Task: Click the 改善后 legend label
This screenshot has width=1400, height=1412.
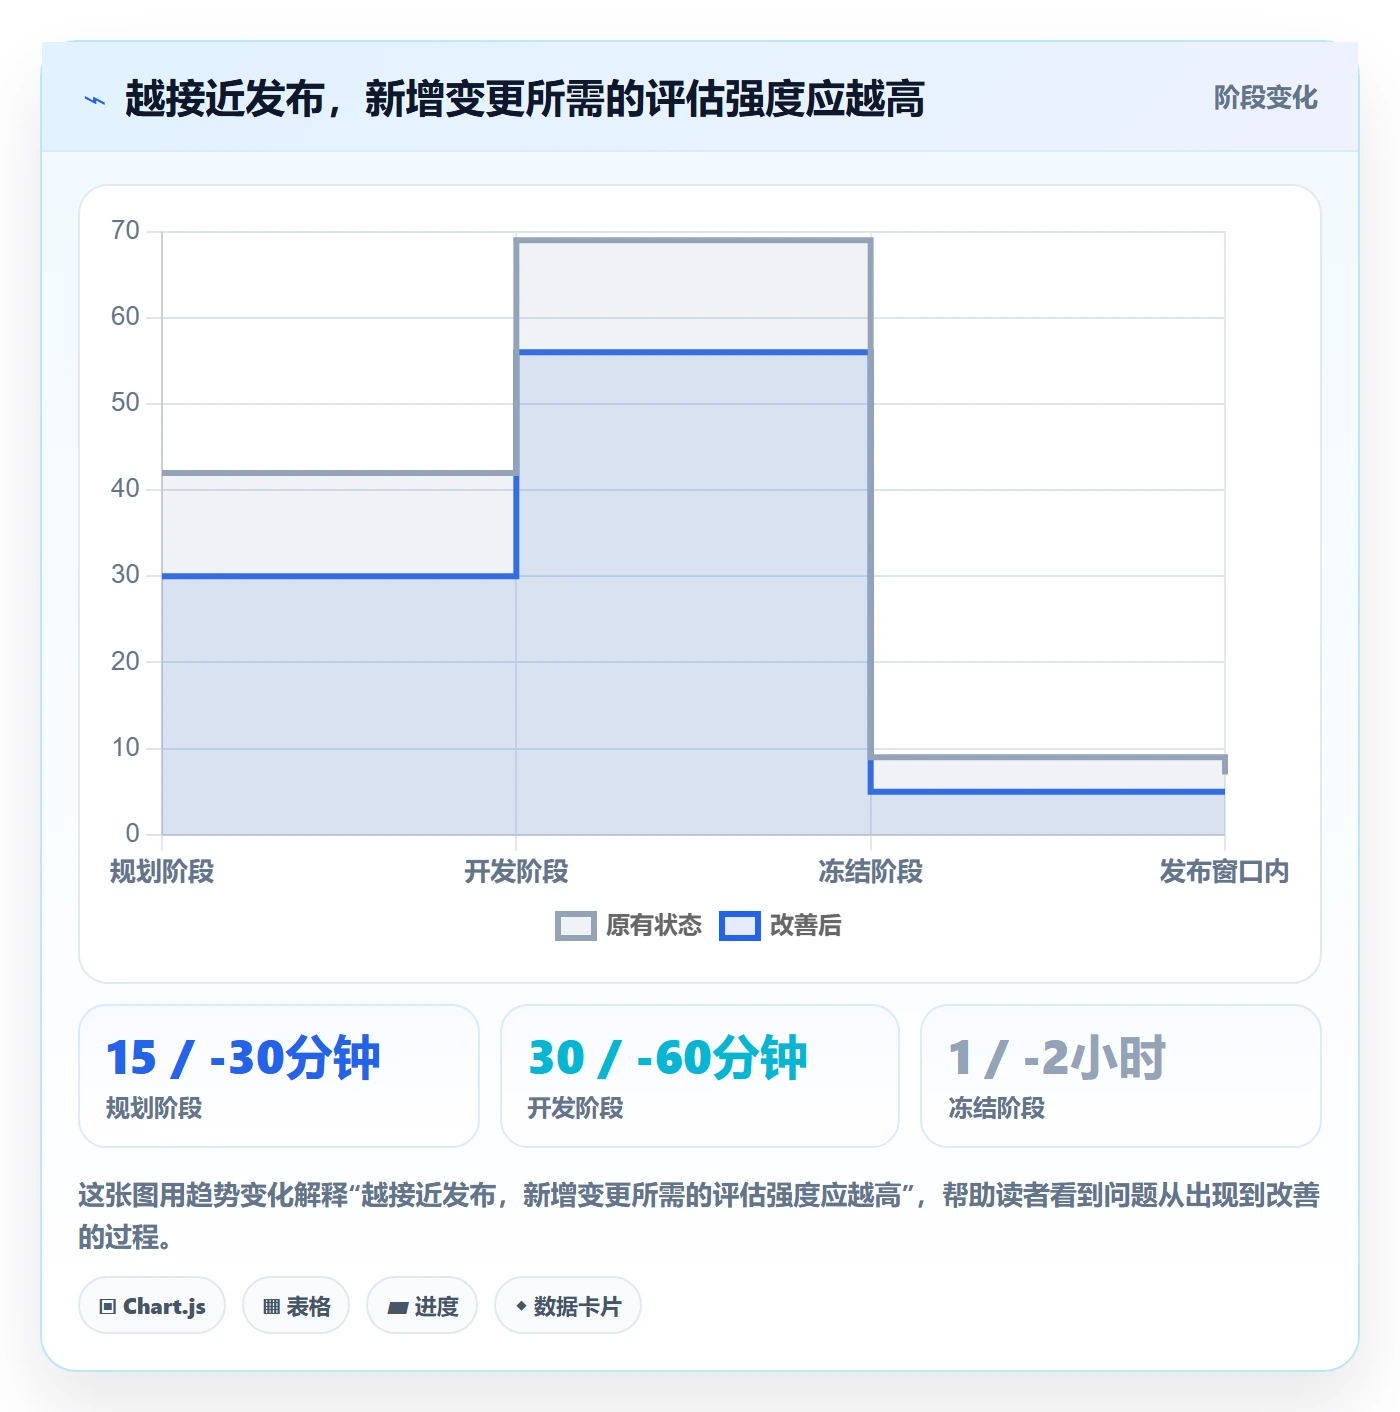Action: 805,926
